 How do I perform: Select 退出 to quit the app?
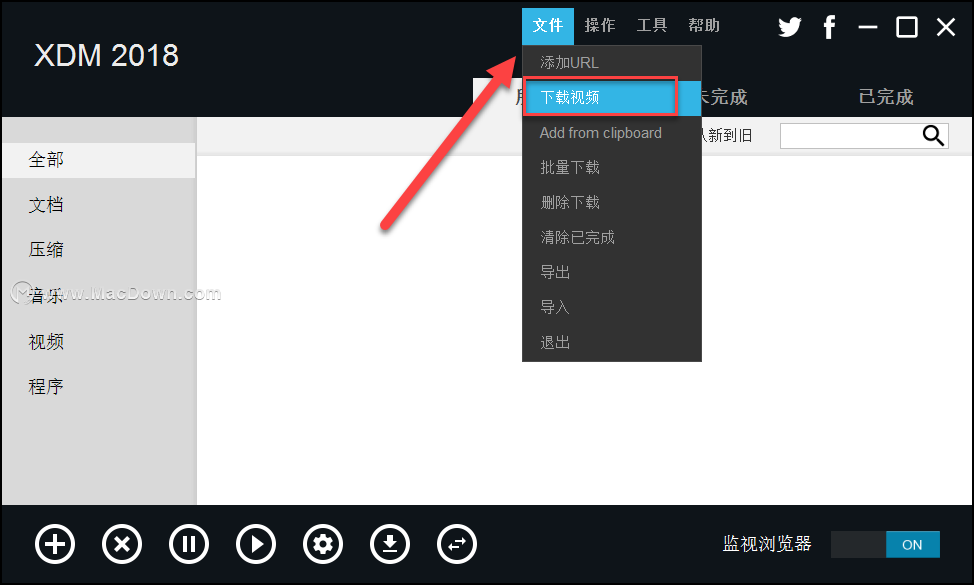coord(612,342)
